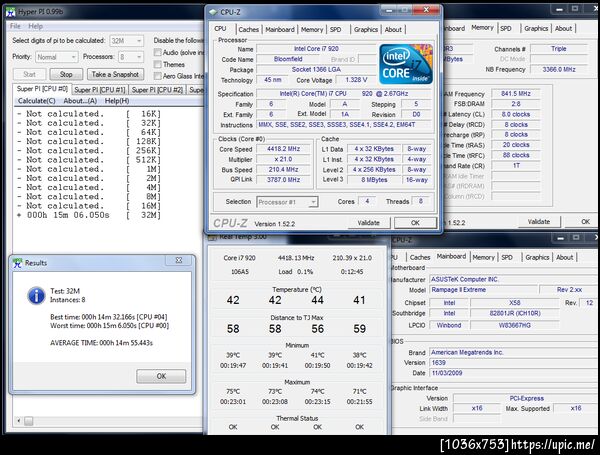Screen dimensions: 600x455
Task: Click Stop button in Hyper PI
Action: pyautogui.click(x=66, y=74)
